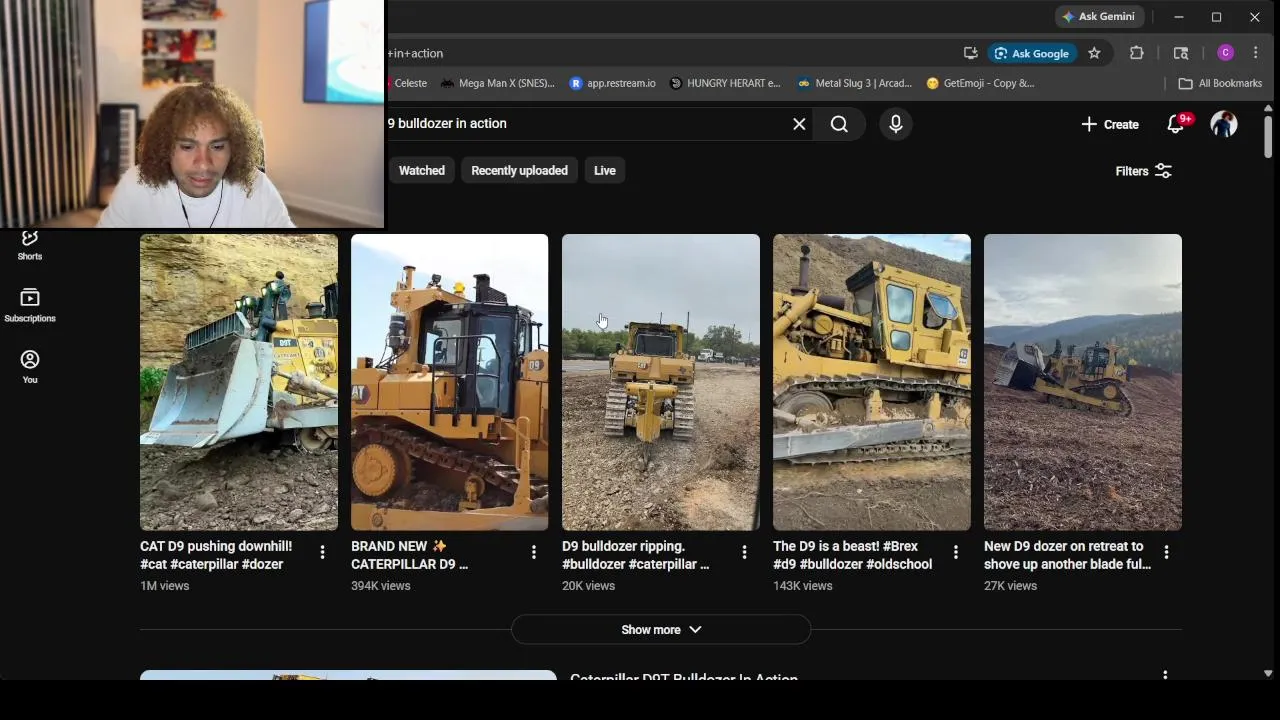Screen dimensions: 1280x720
Task: Click the Caterpillar D9T Bulldozer In Action title
Action: (684, 677)
